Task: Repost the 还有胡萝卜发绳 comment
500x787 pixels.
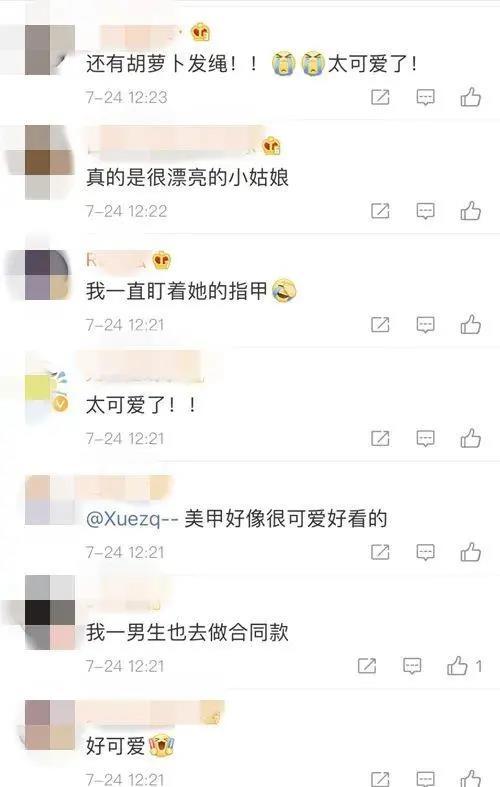Action: [380, 97]
